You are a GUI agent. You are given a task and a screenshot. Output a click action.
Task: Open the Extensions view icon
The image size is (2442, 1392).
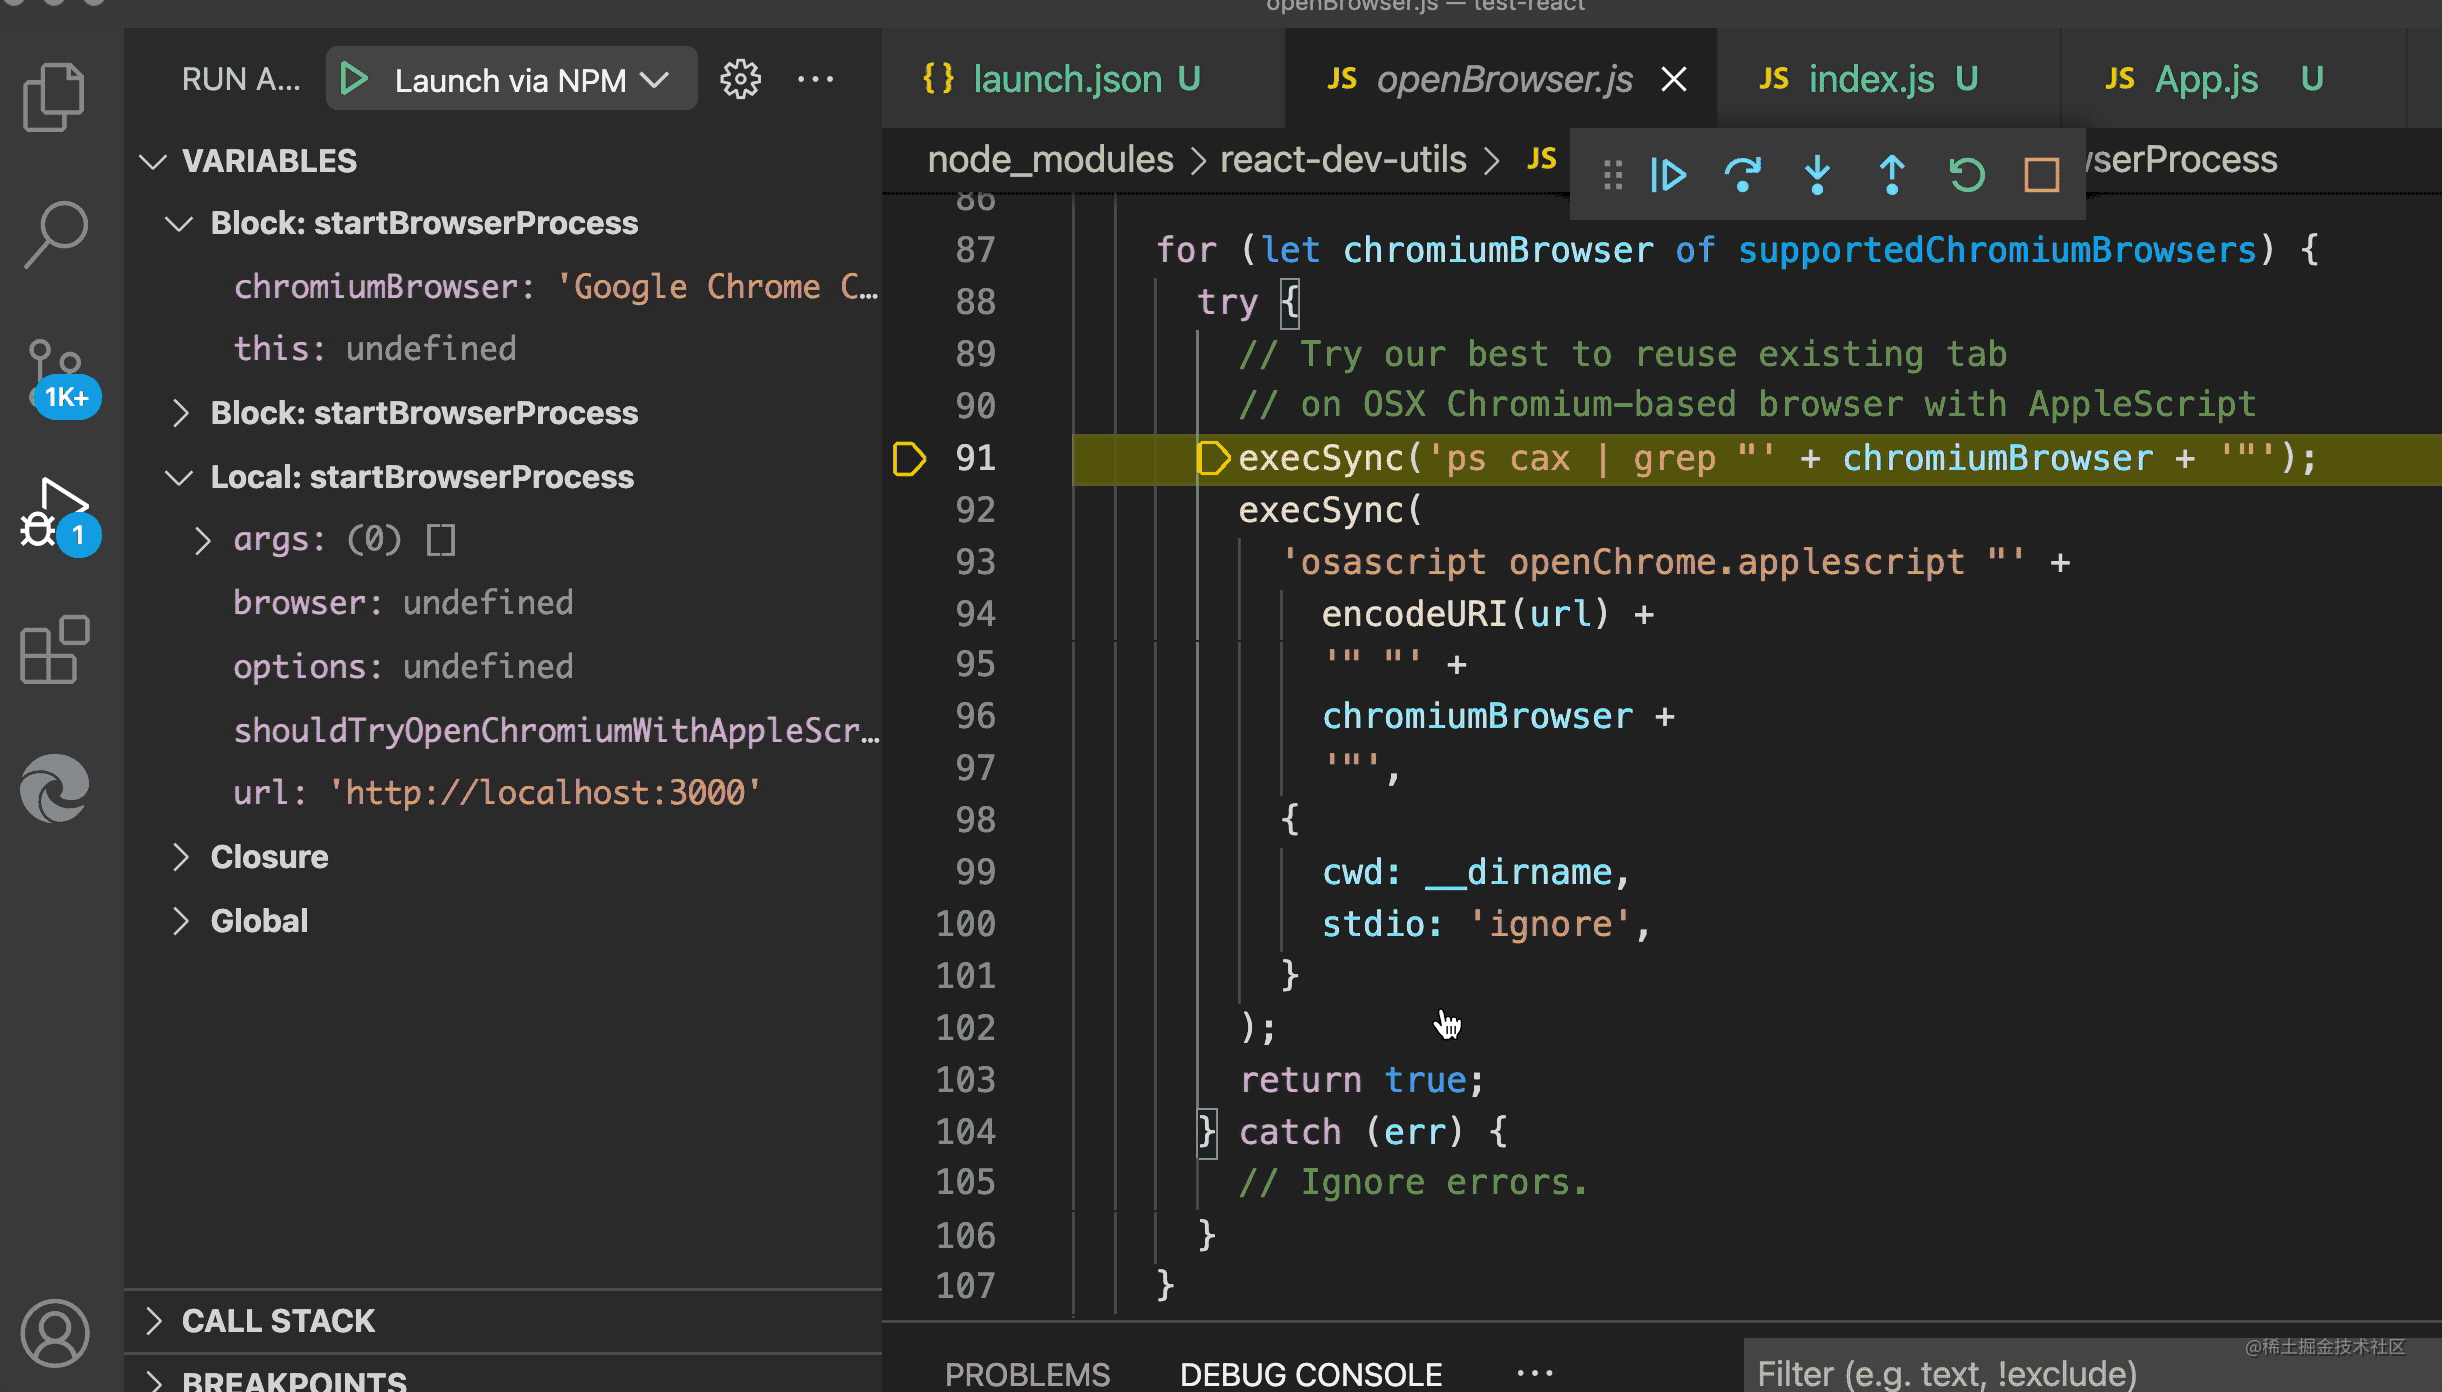tap(55, 650)
